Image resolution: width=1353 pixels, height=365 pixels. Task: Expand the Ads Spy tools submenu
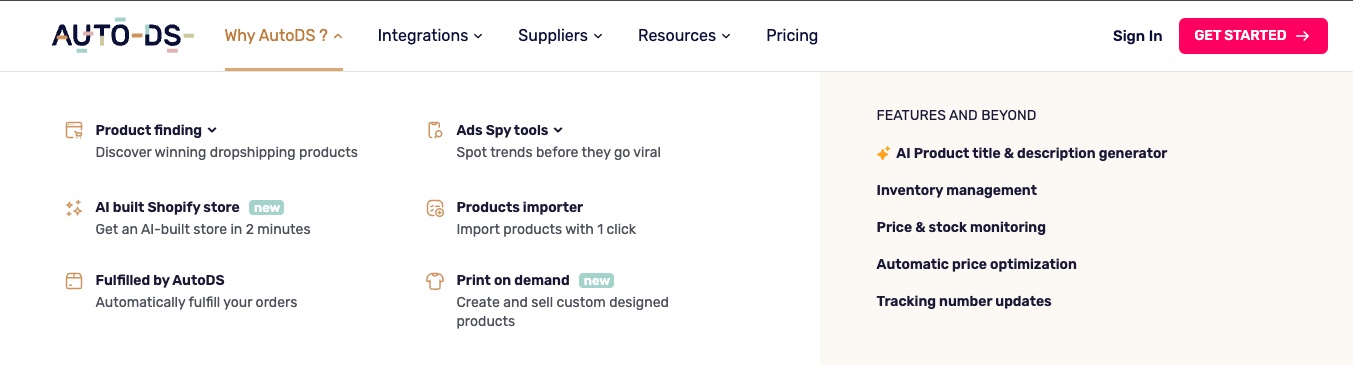[510, 130]
